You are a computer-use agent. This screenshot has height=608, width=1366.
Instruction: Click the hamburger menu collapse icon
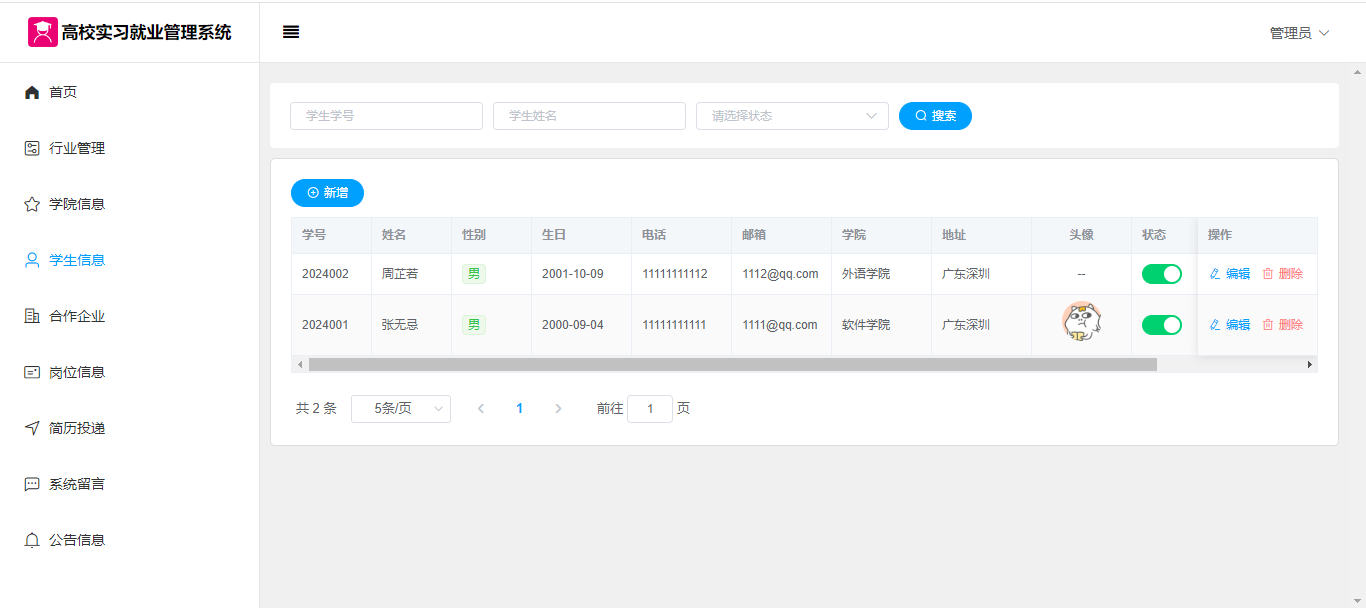click(x=291, y=32)
